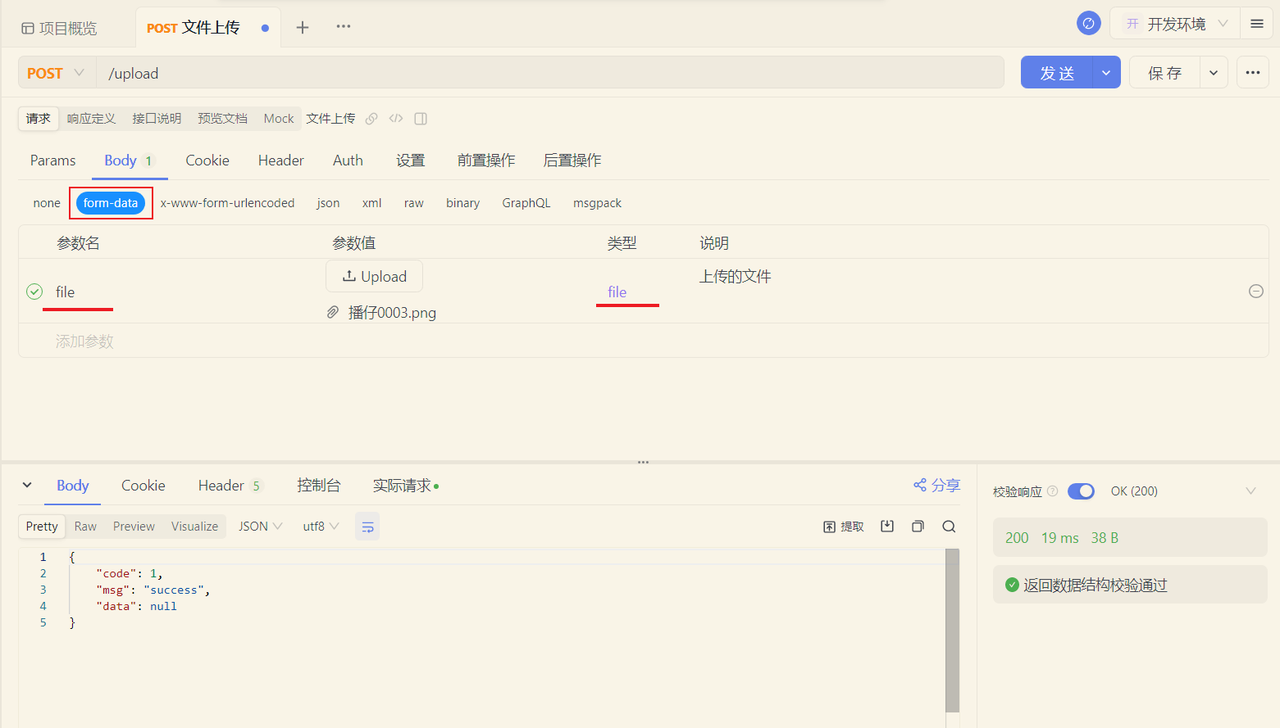The height and width of the screenshot is (728, 1280).
Task: Click the copy link icon beside 文件上传
Action: coord(371,118)
